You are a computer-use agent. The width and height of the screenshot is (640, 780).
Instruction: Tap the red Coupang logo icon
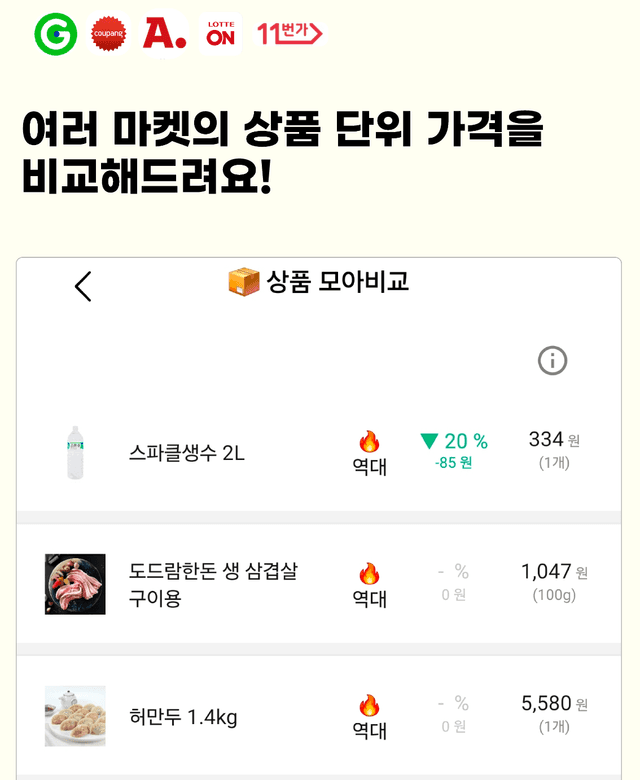point(108,35)
